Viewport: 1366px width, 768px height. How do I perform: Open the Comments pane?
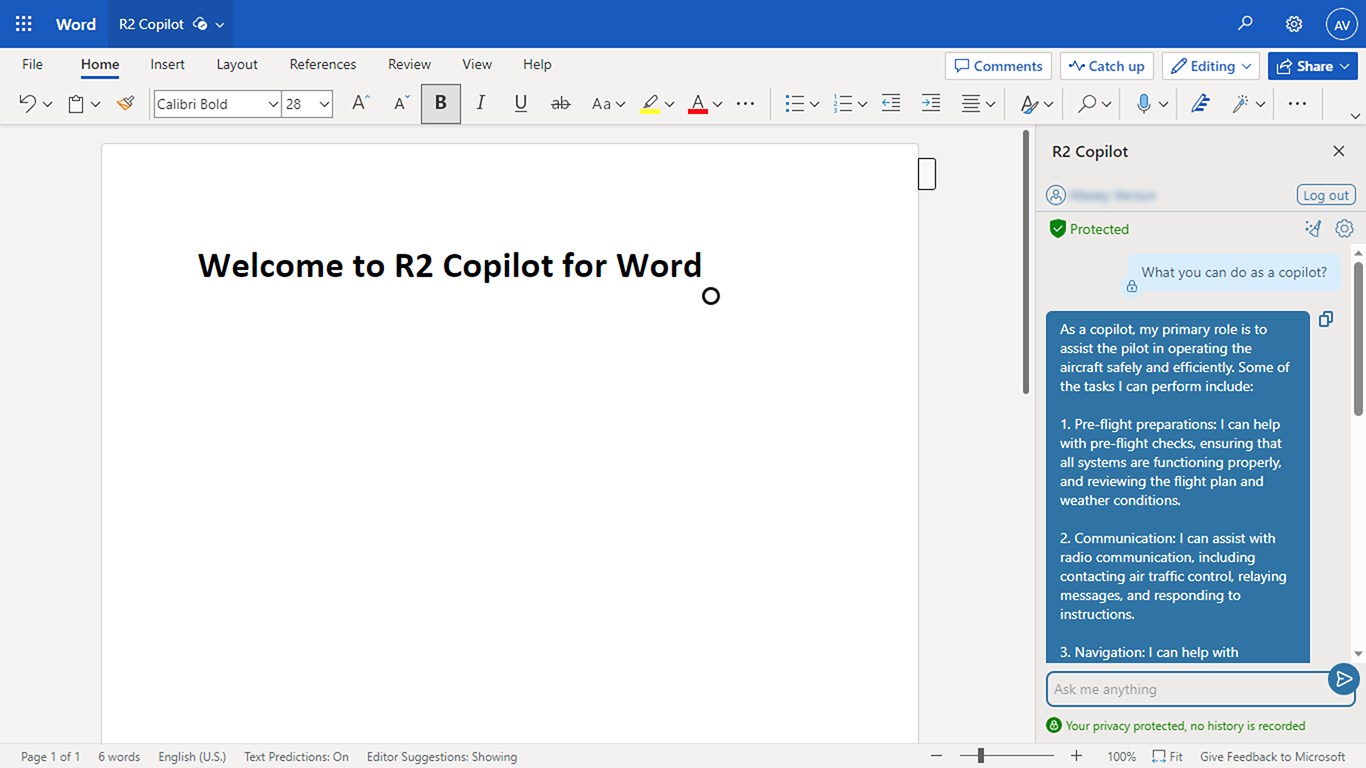point(998,66)
